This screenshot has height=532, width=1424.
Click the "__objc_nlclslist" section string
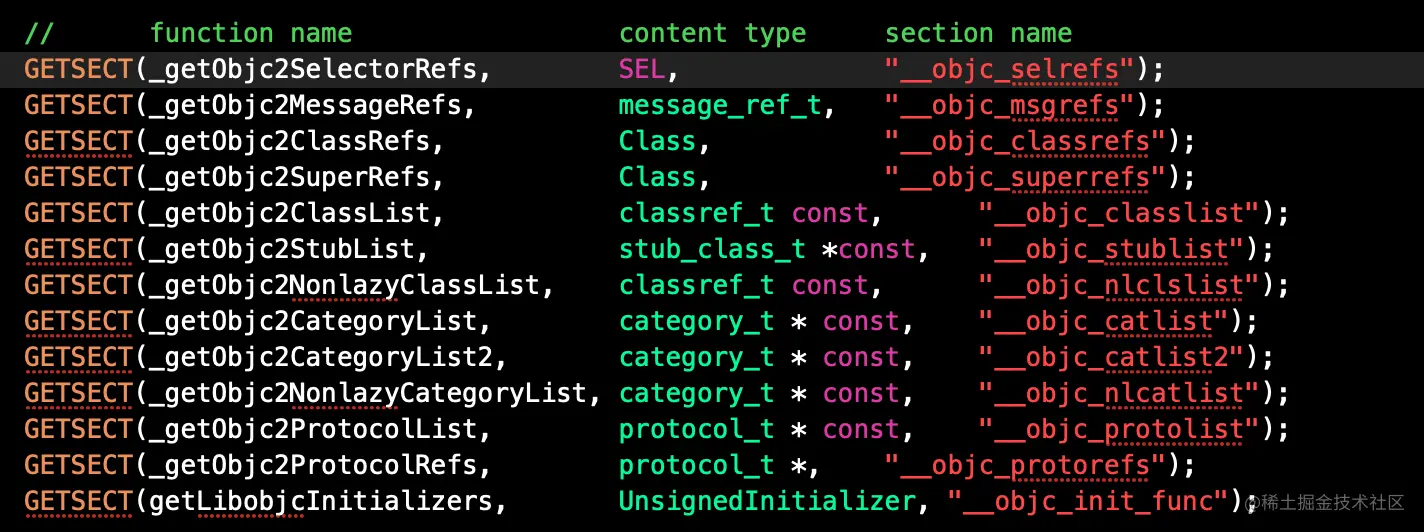click(x=1119, y=285)
